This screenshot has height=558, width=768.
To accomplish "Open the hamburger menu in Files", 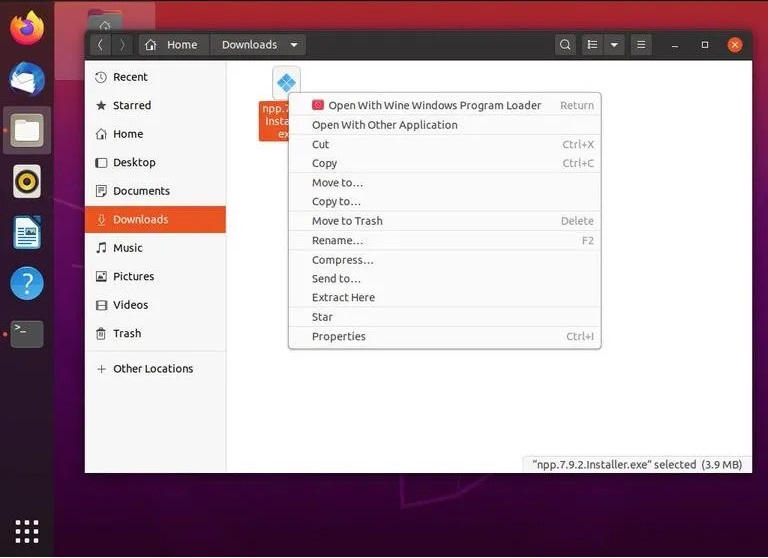I will (641, 45).
